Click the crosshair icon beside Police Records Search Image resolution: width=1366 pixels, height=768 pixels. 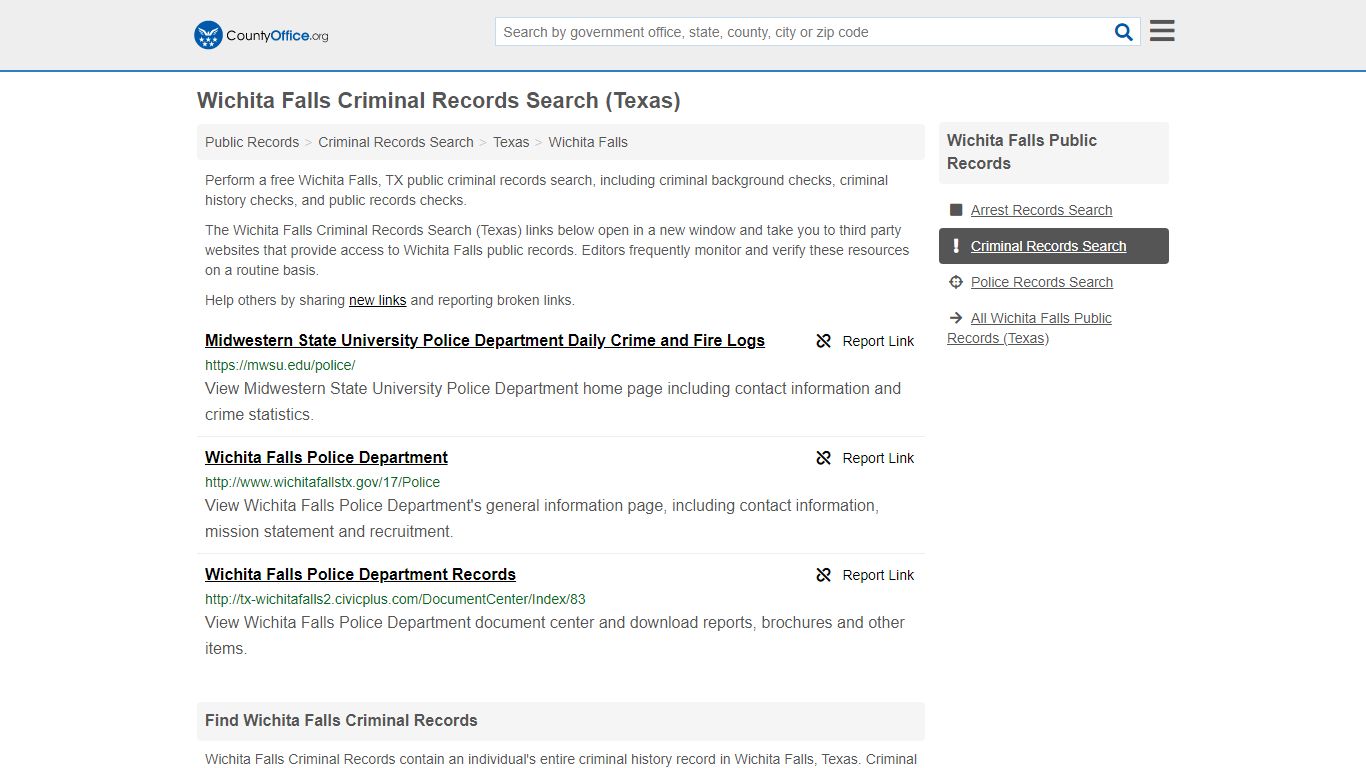point(956,282)
